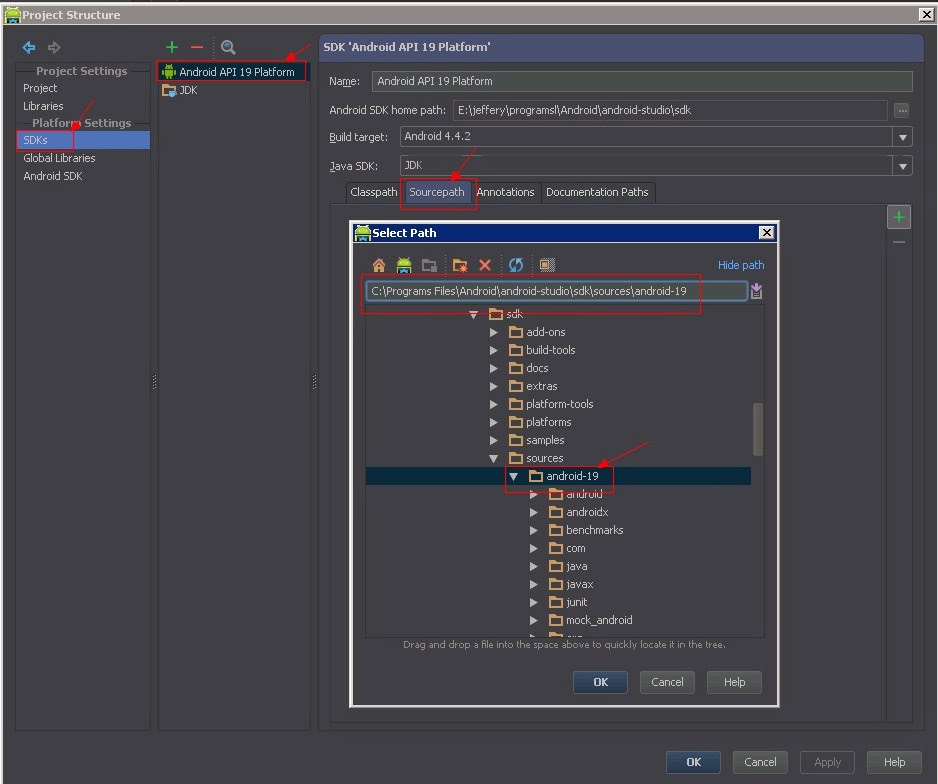Expand the platform-tools folder
The height and width of the screenshot is (784, 938).
pyautogui.click(x=494, y=404)
